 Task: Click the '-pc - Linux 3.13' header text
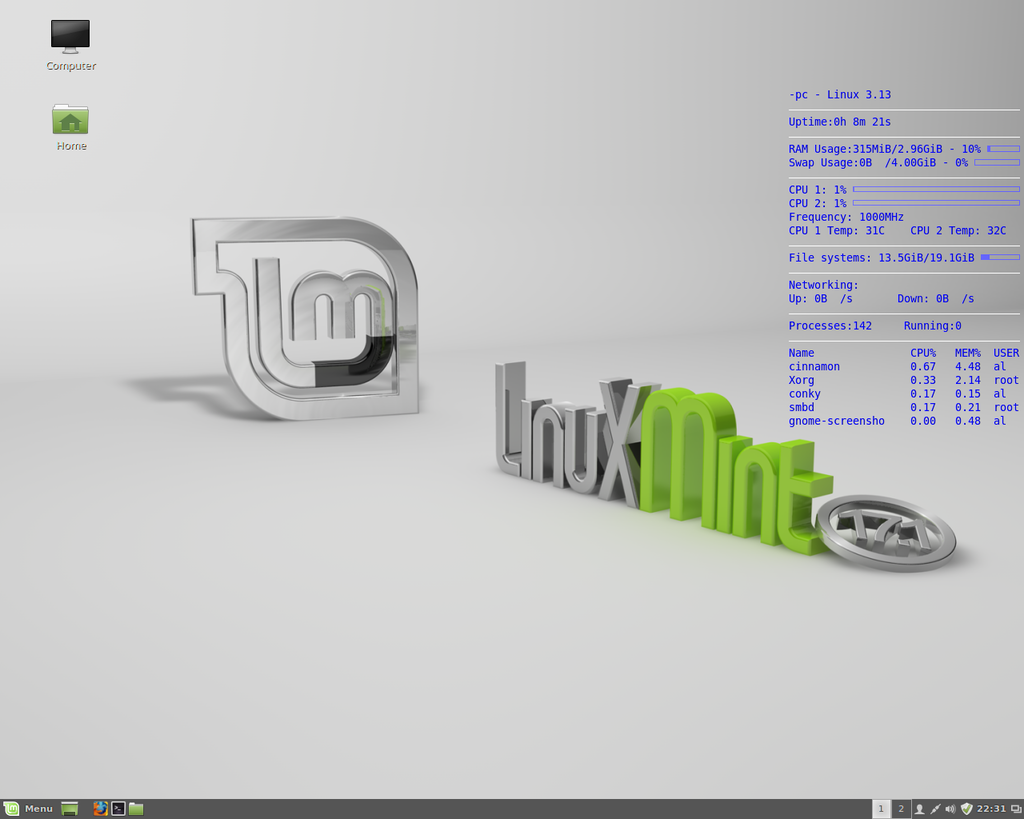[839, 95]
